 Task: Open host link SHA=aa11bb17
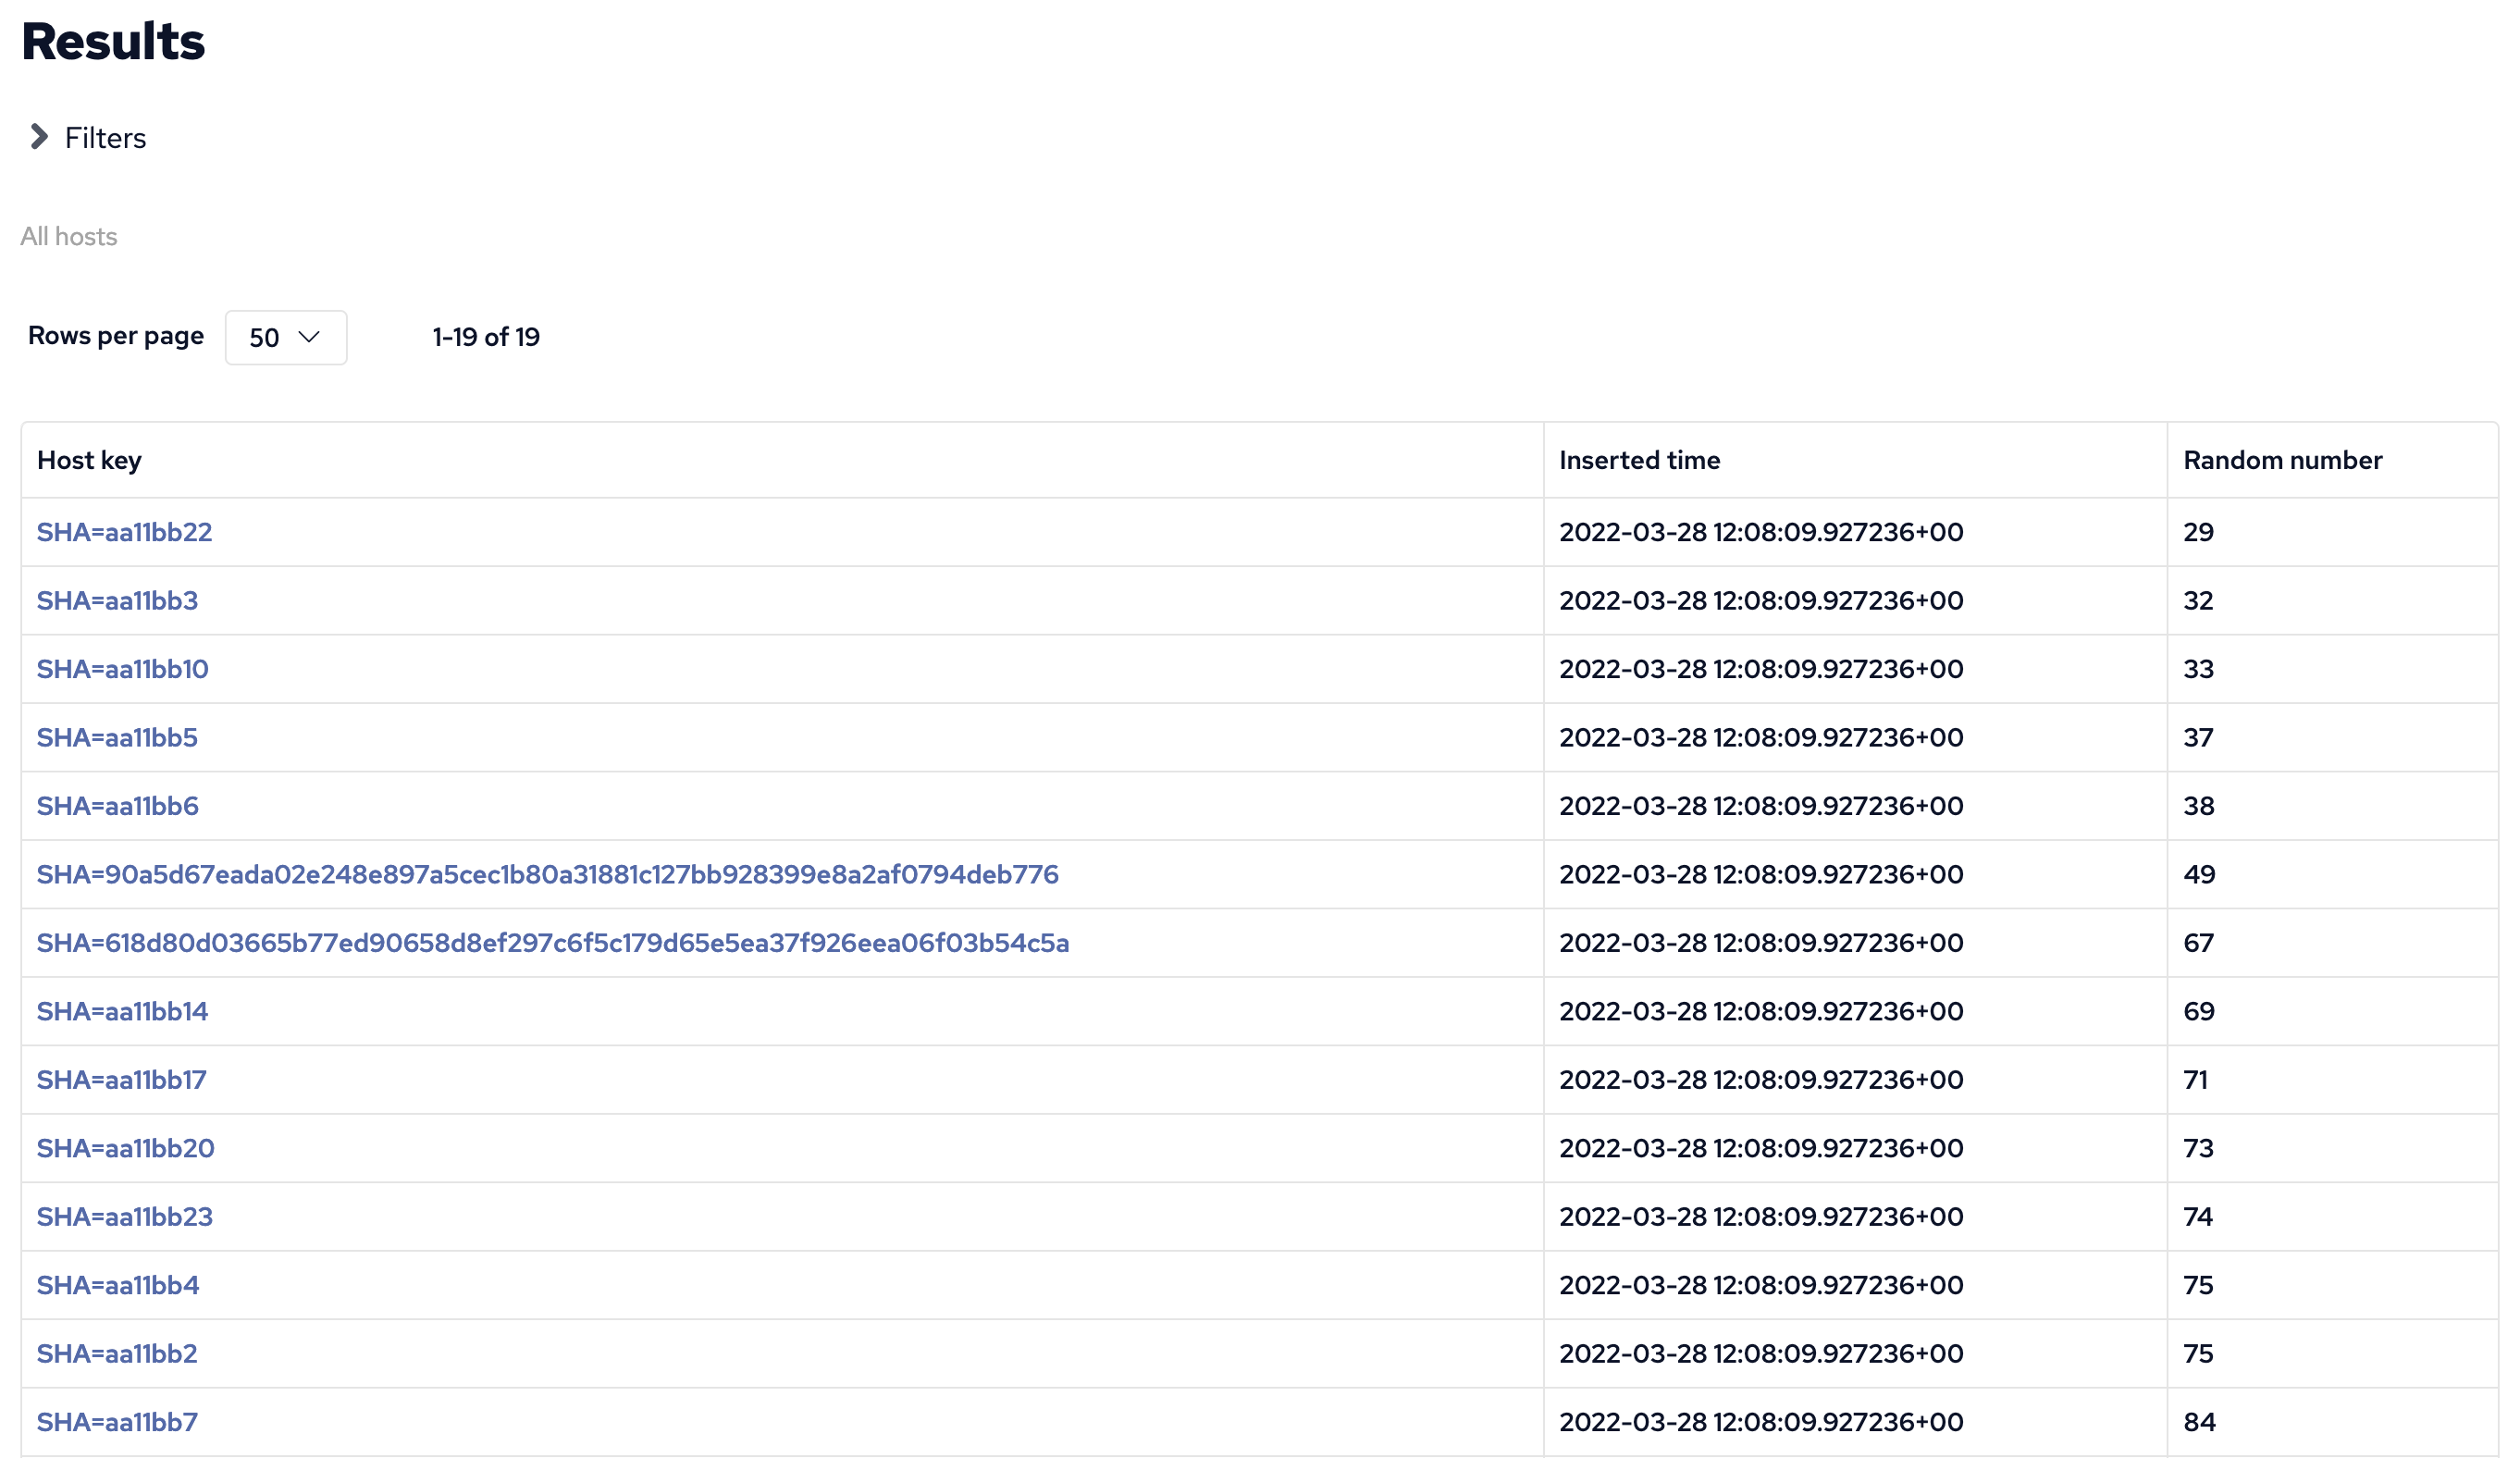pyautogui.click(x=121, y=1080)
